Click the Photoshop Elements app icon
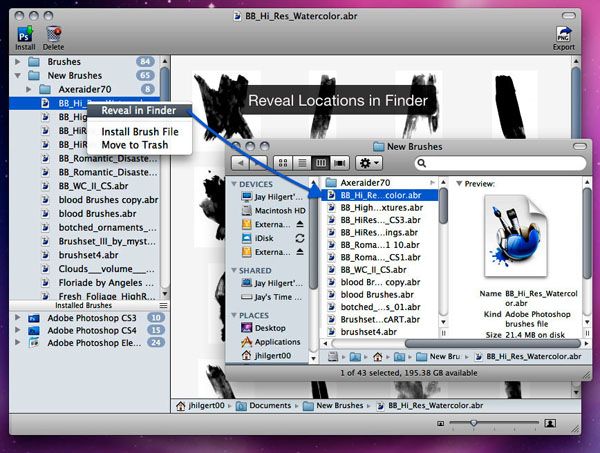The width and height of the screenshot is (600, 453). (x=34, y=342)
